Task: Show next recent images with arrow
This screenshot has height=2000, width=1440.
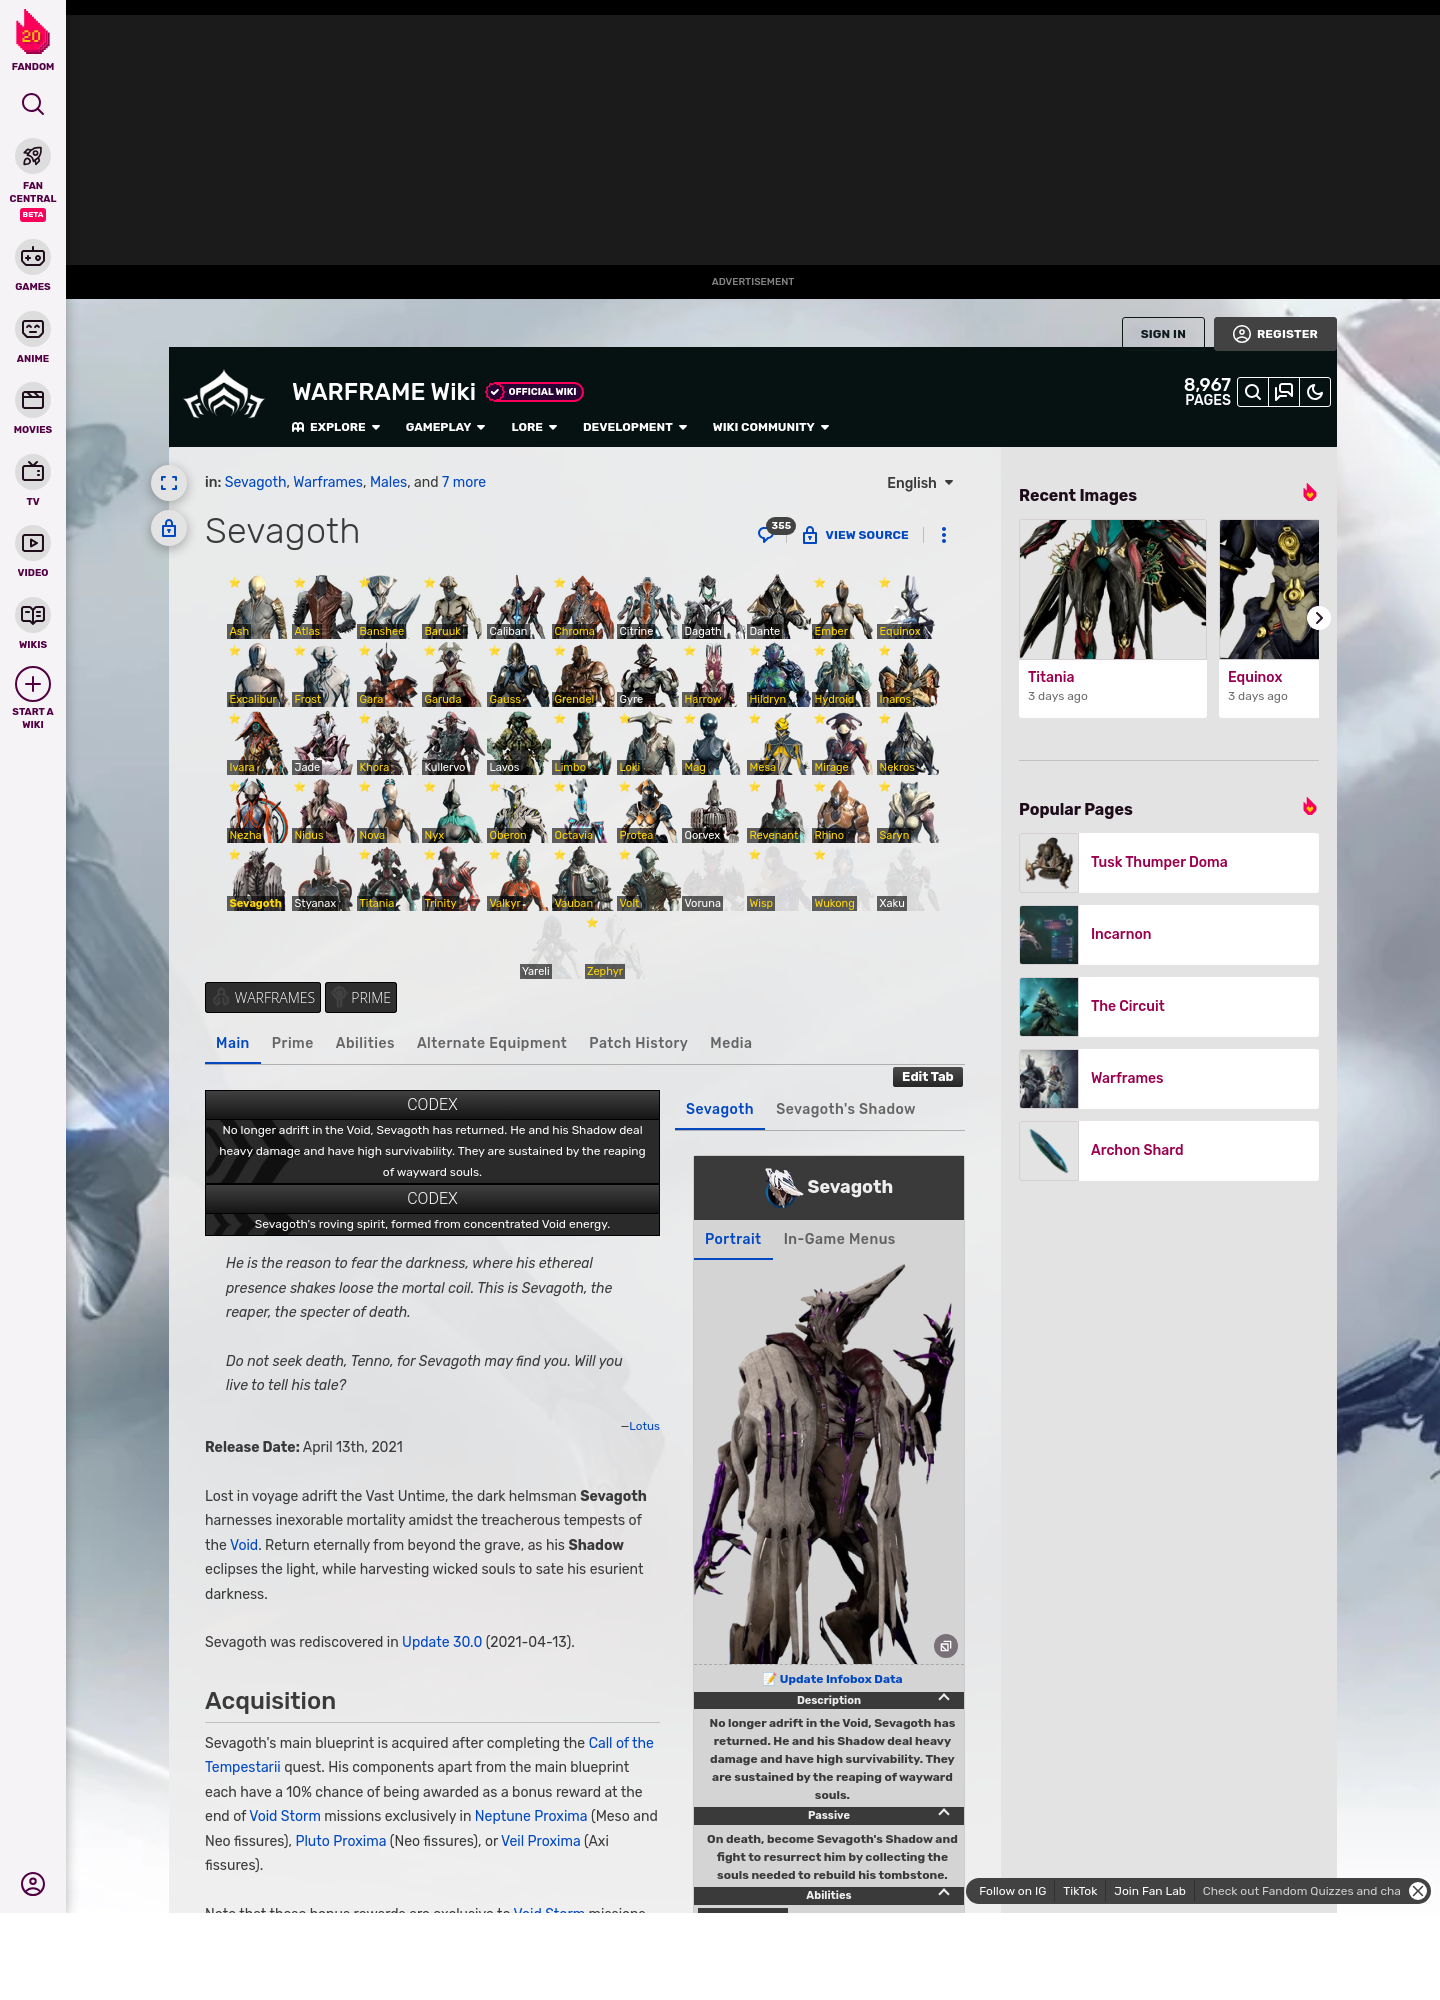Action: point(1318,618)
